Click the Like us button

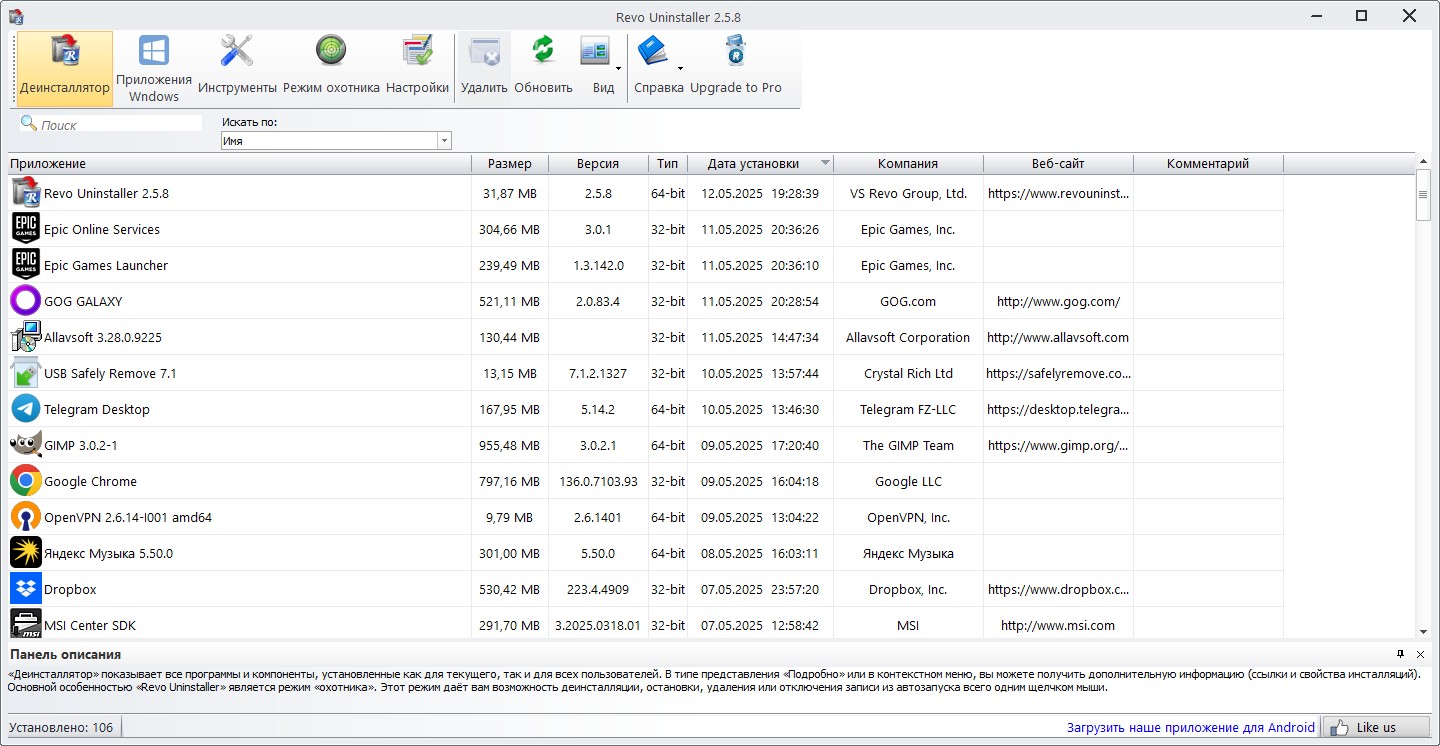(1376, 727)
